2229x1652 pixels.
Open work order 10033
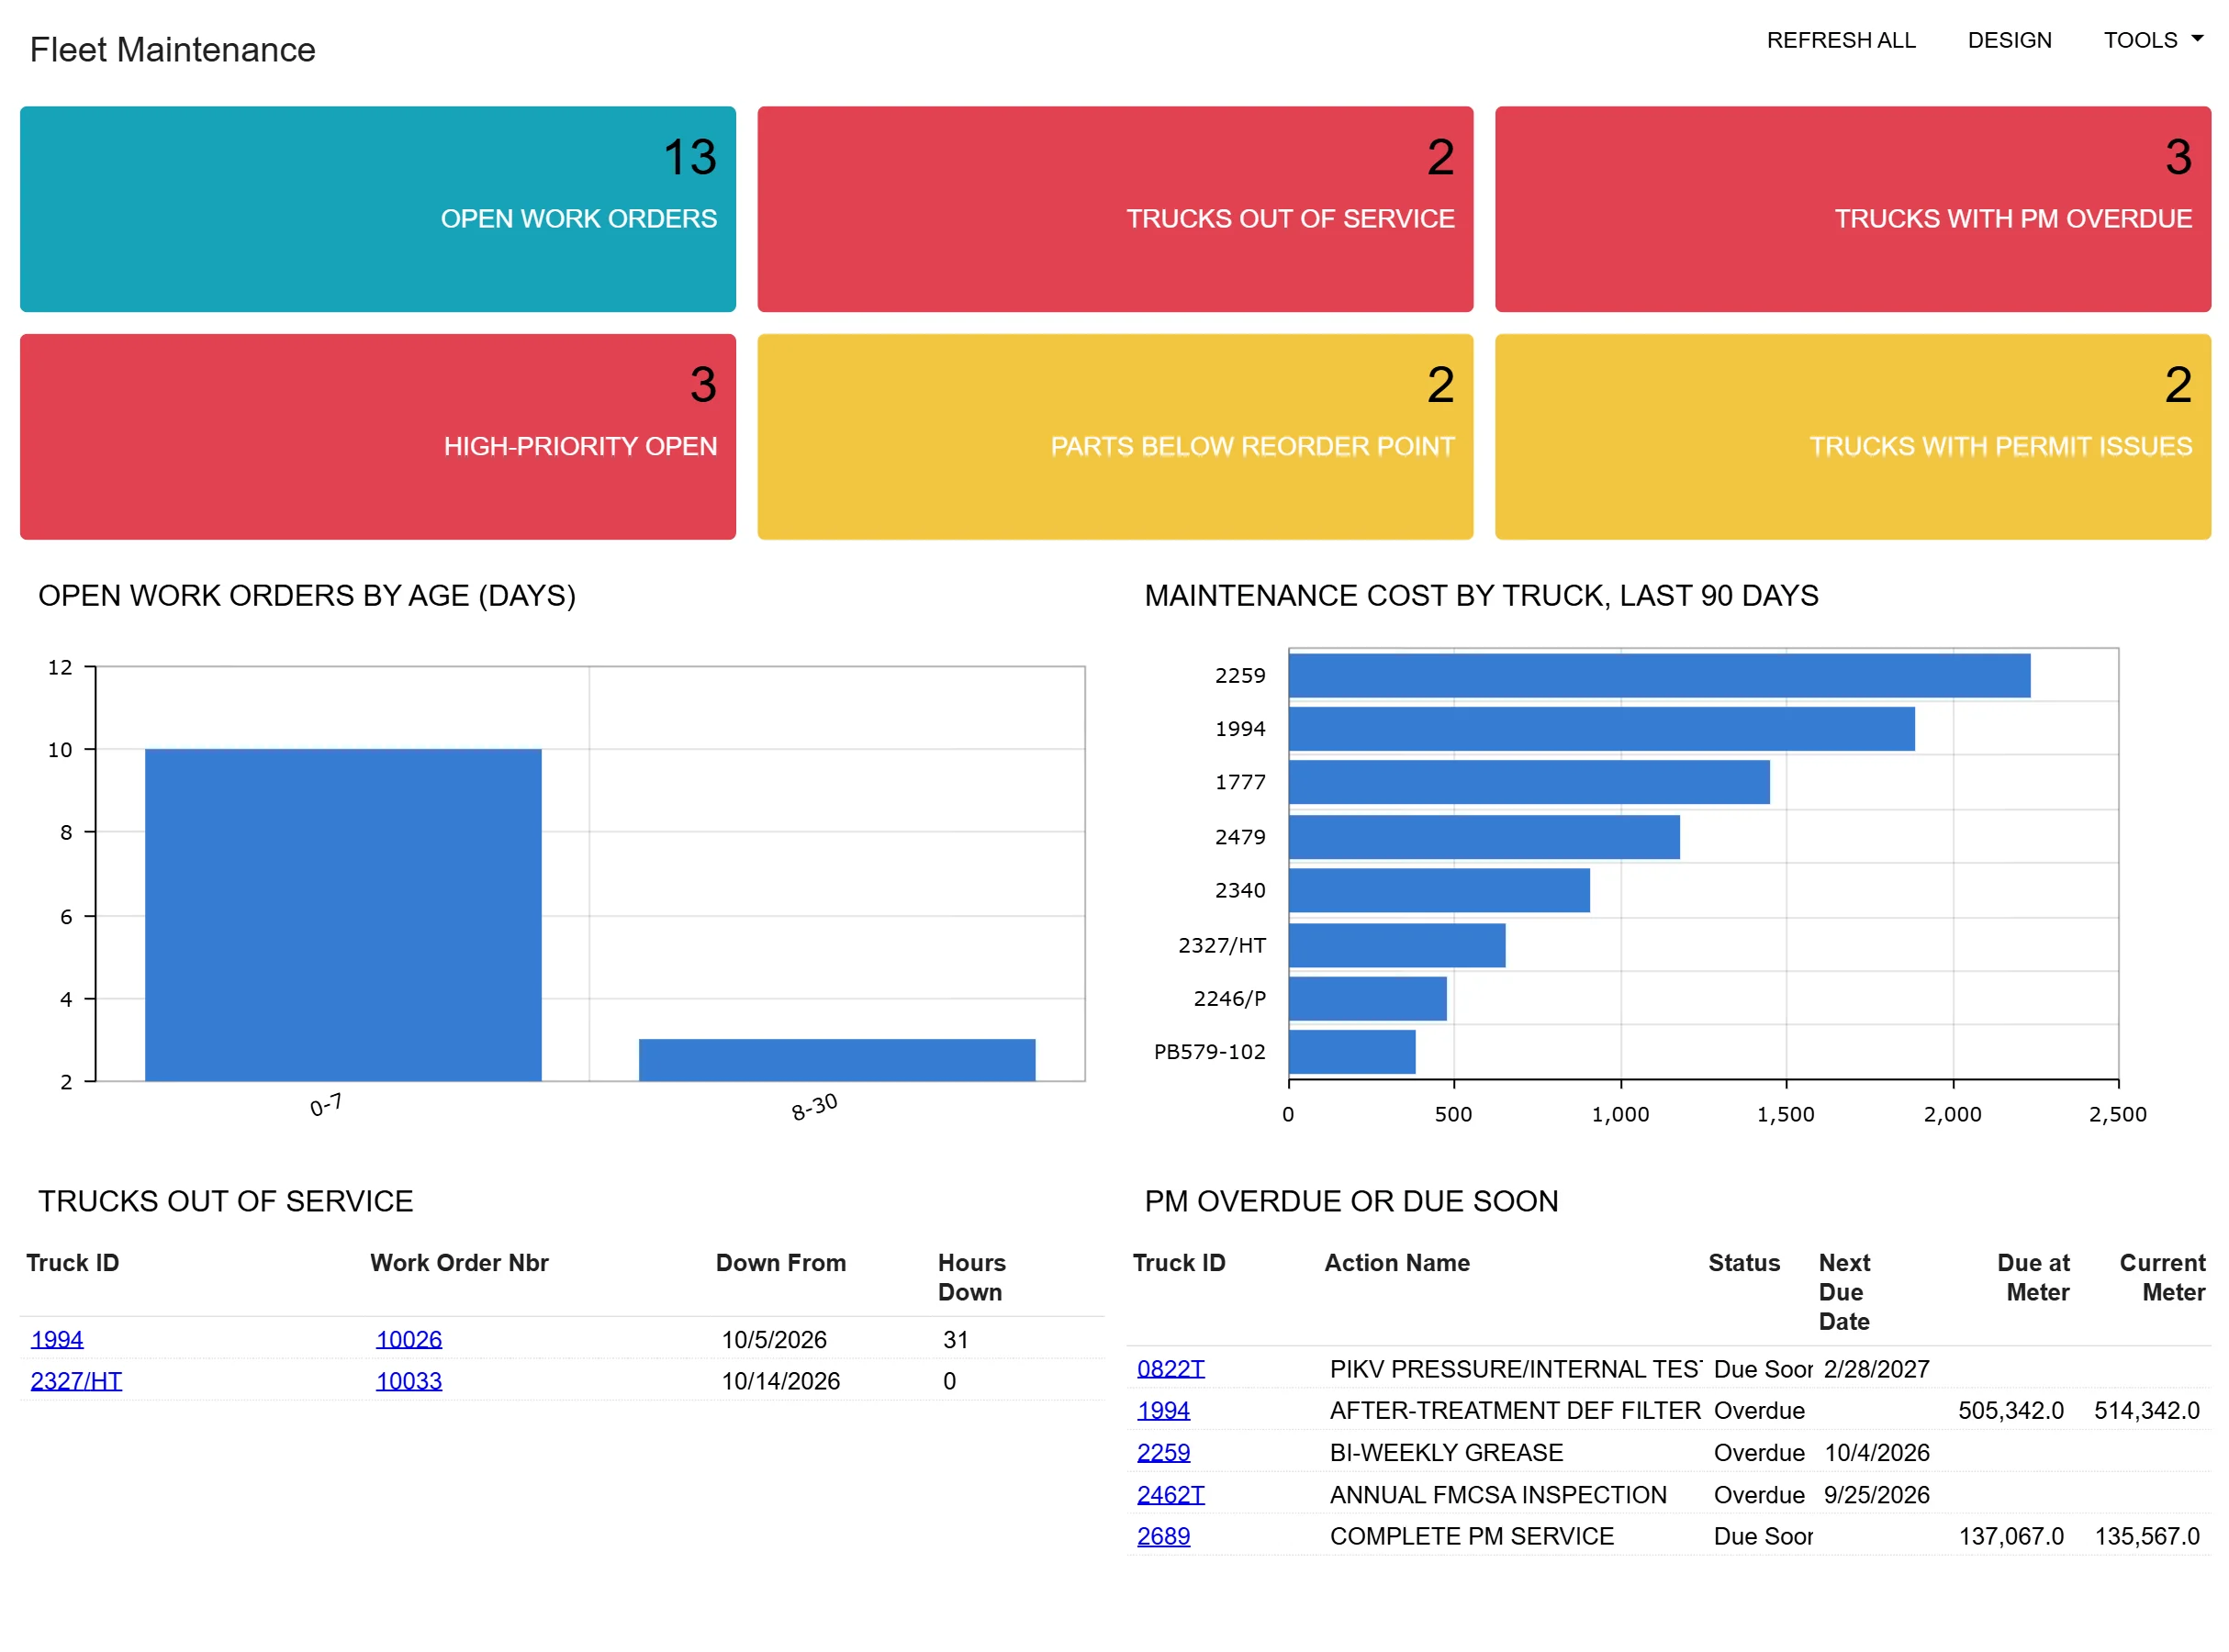click(x=409, y=1381)
